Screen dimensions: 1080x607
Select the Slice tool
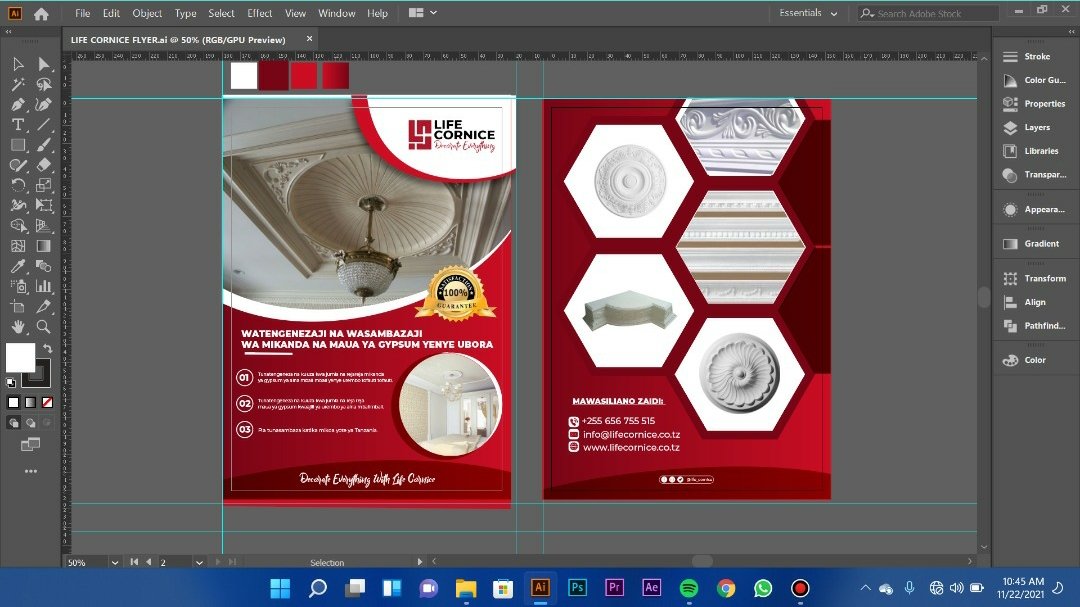(43, 307)
